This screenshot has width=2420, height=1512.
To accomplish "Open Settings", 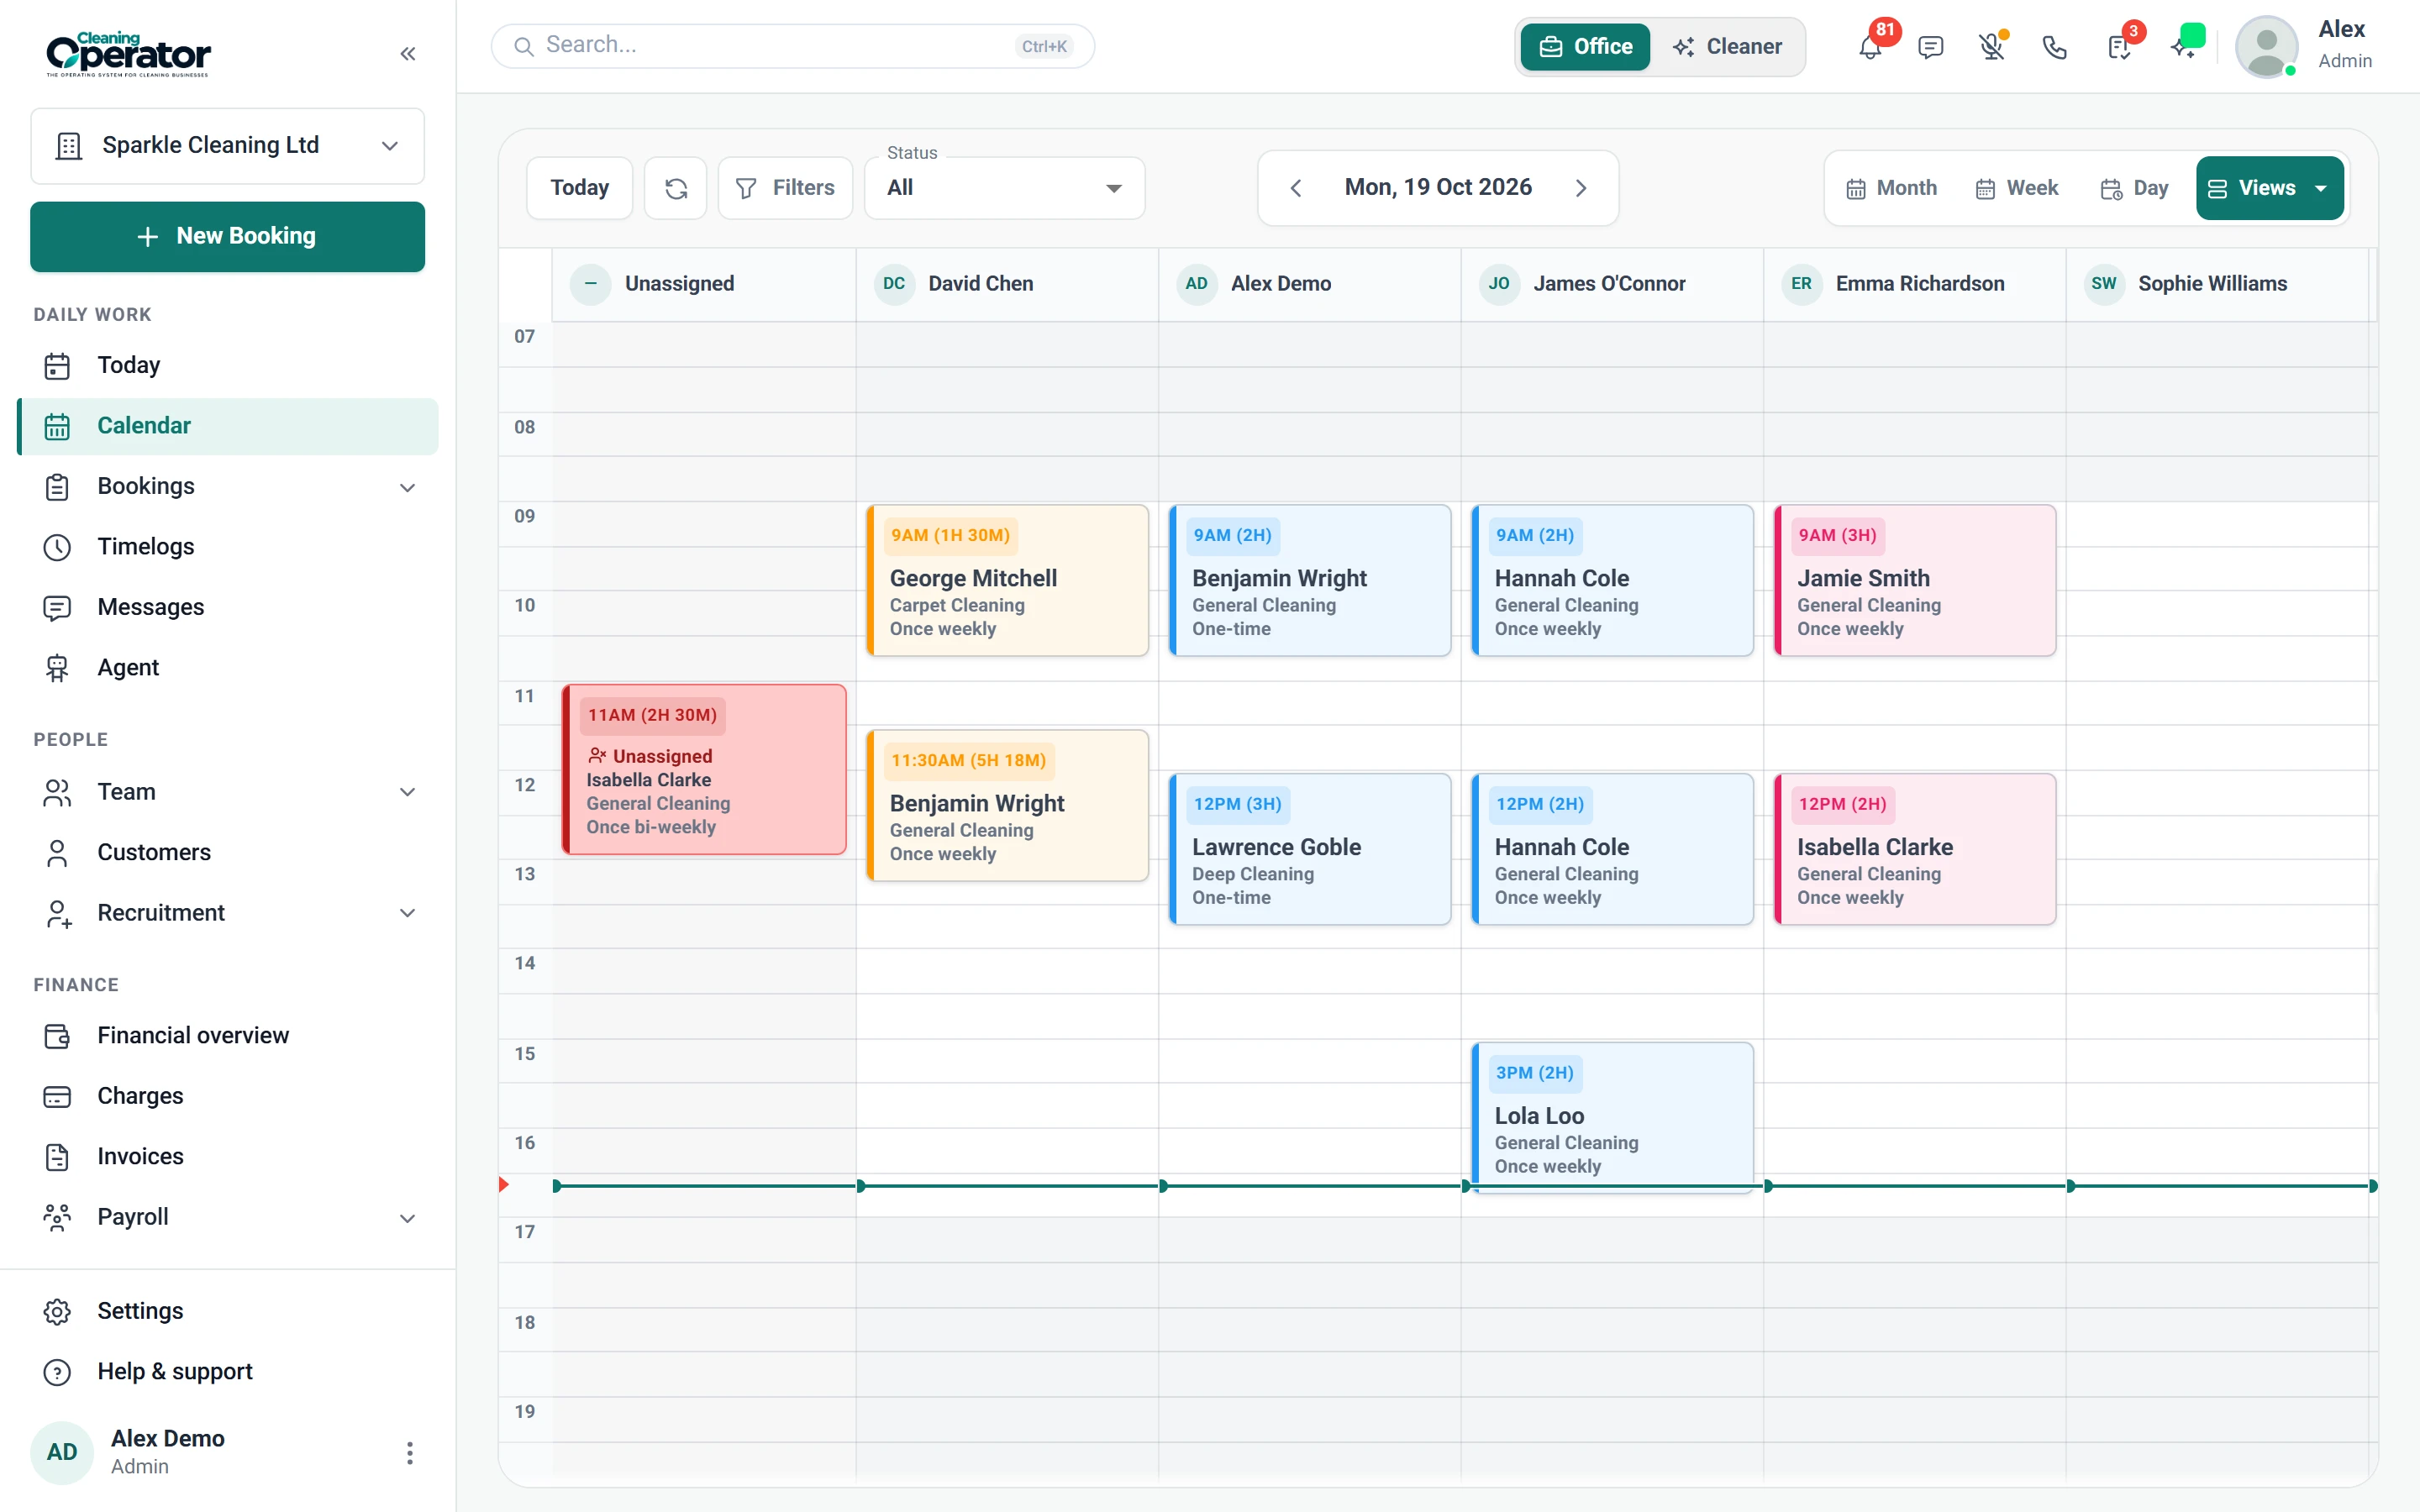I will point(228,1311).
